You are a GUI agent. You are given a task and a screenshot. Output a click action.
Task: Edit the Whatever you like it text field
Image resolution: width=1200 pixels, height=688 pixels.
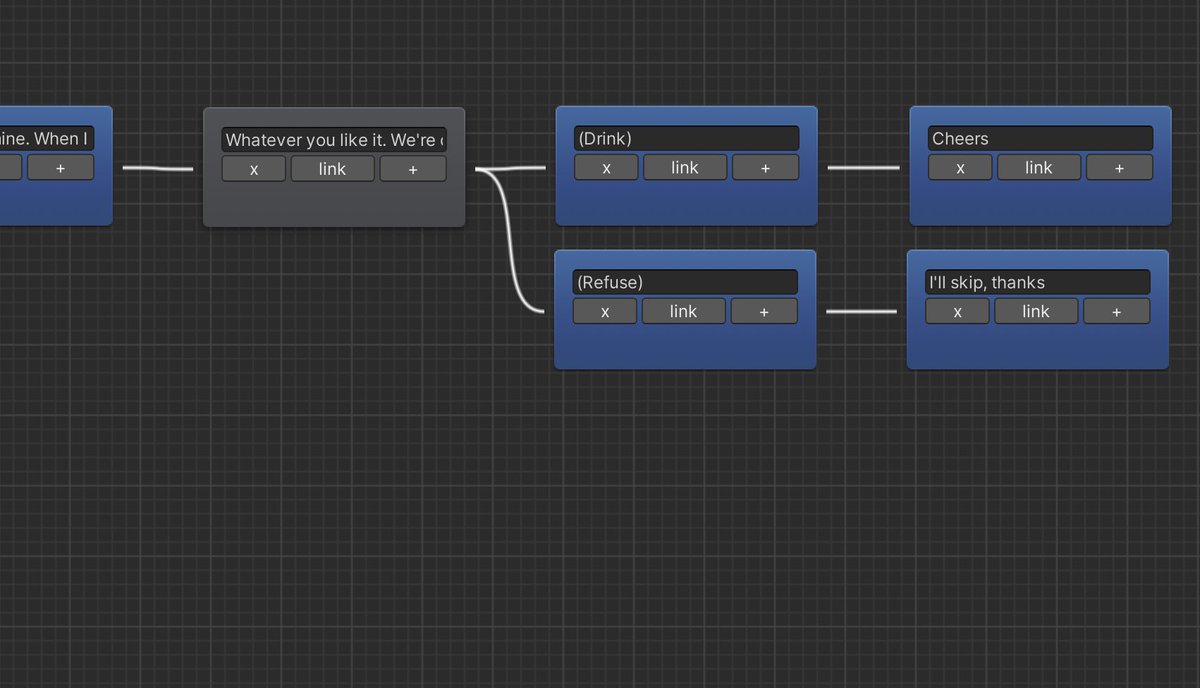[x=334, y=140]
